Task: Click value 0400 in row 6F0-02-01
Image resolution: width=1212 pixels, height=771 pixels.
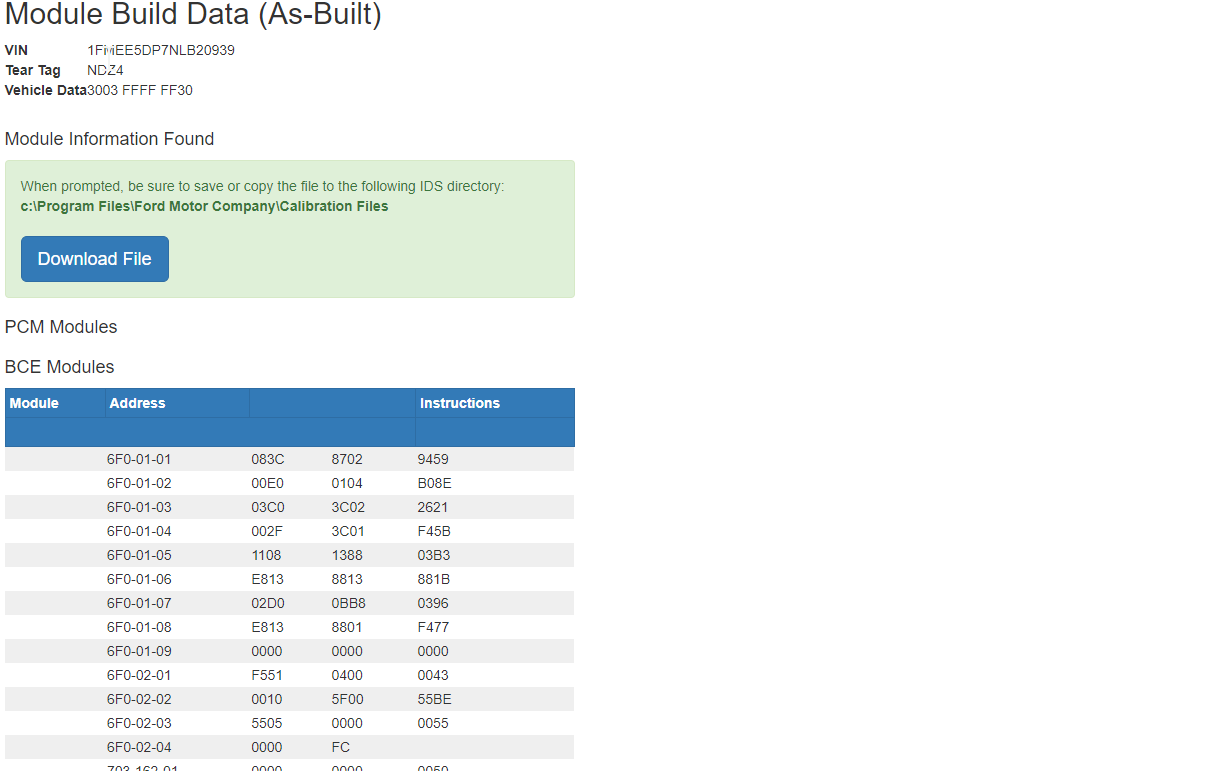Action: [x=347, y=675]
